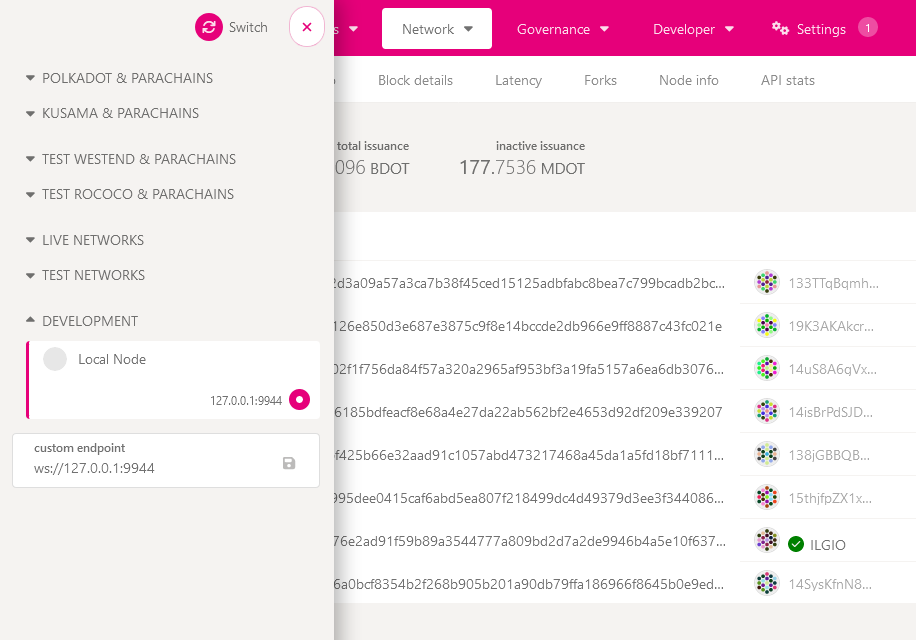
Task: Select the 127.0.0.1:9944 radio button
Action: click(x=299, y=400)
